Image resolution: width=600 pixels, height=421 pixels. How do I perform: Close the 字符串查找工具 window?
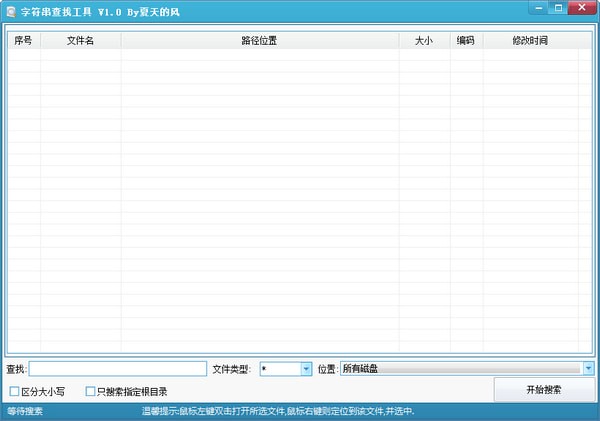(582, 8)
